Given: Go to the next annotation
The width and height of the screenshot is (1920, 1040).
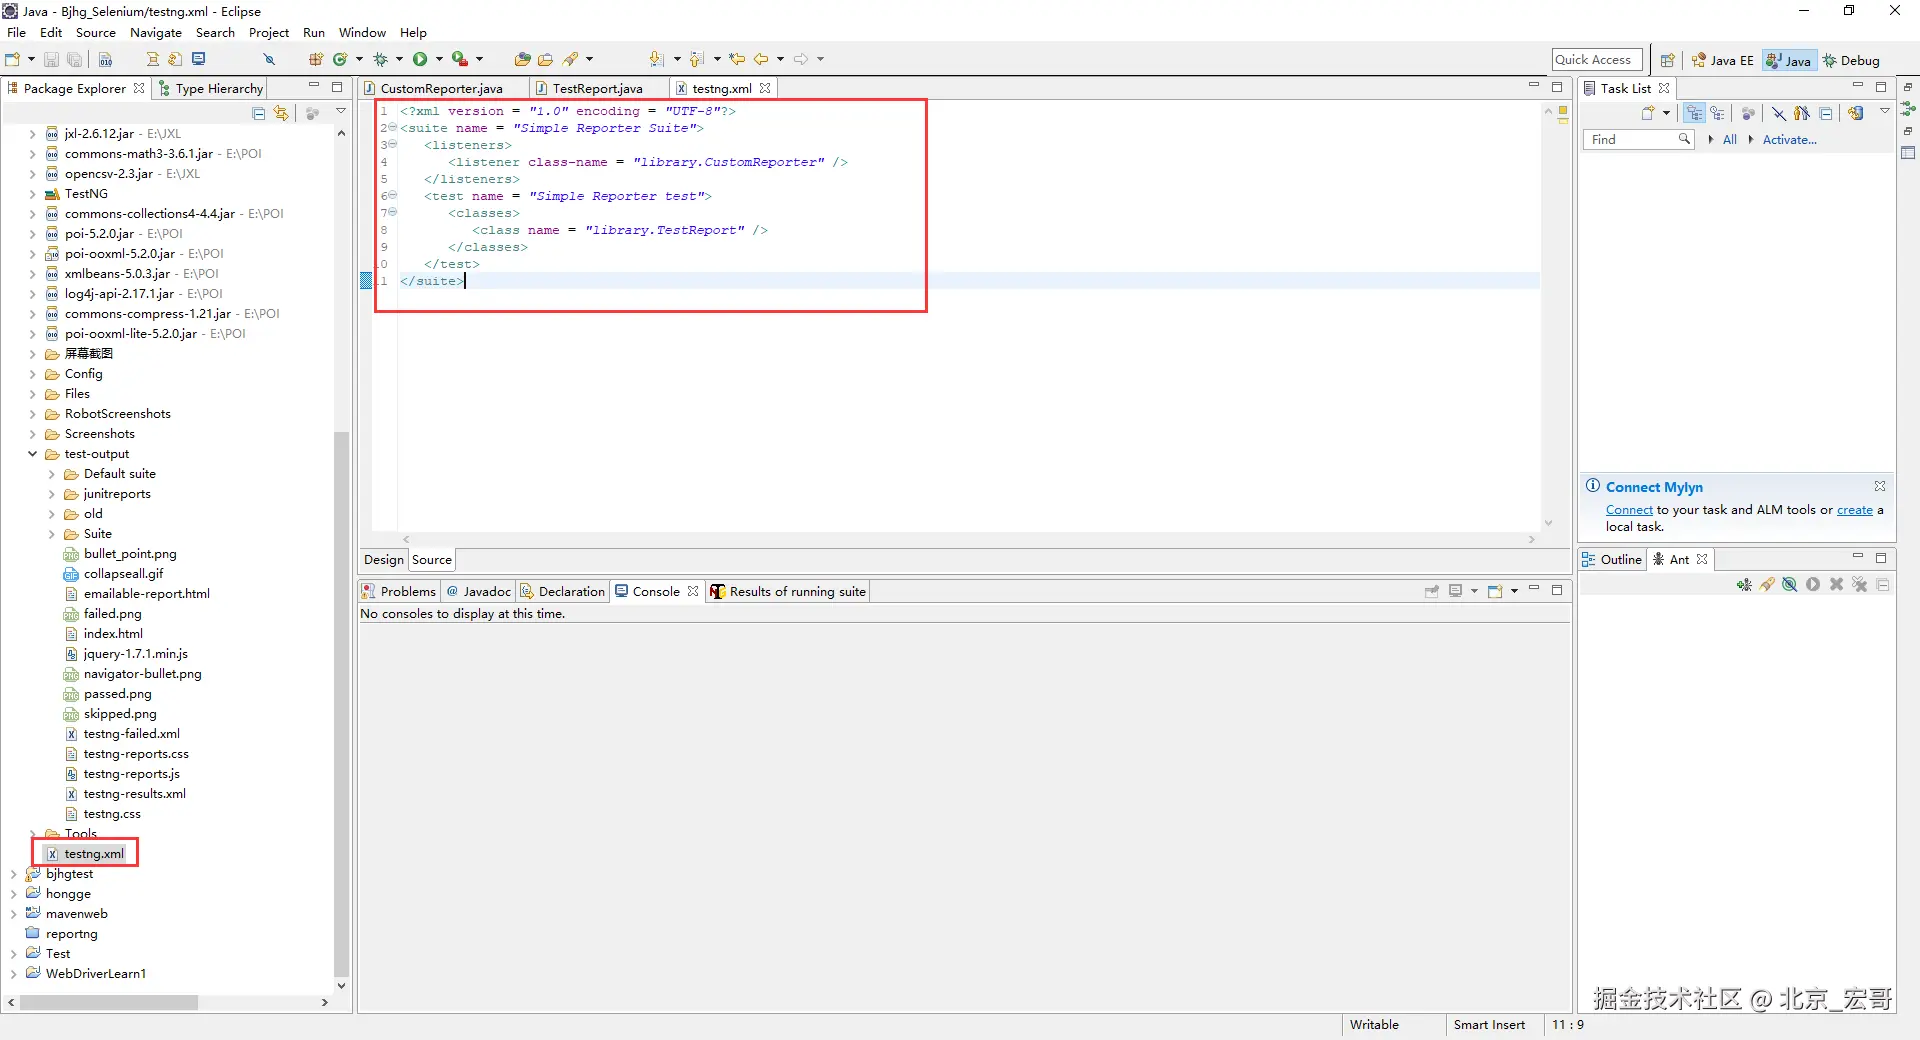Looking at the screenshot, I should point(656,59).
